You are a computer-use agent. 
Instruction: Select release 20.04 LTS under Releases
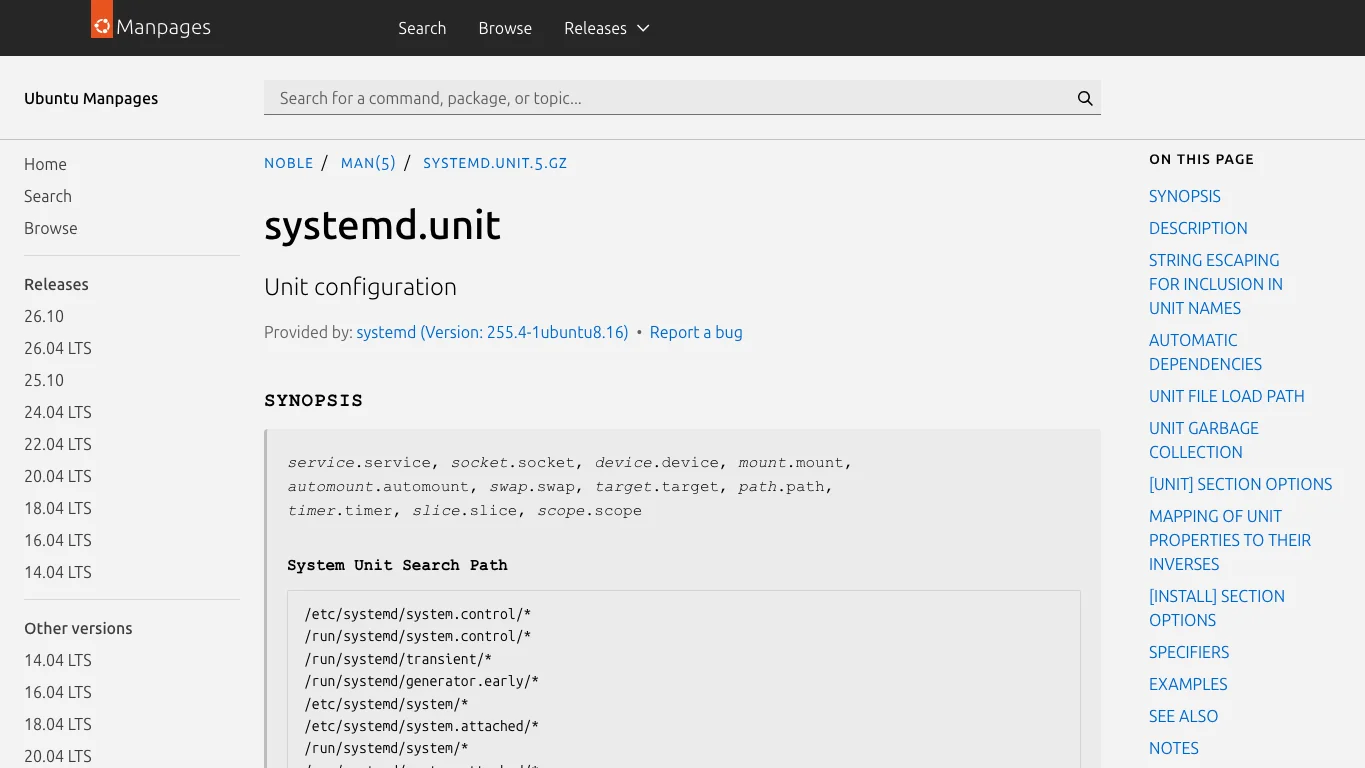tap(58, 476)
